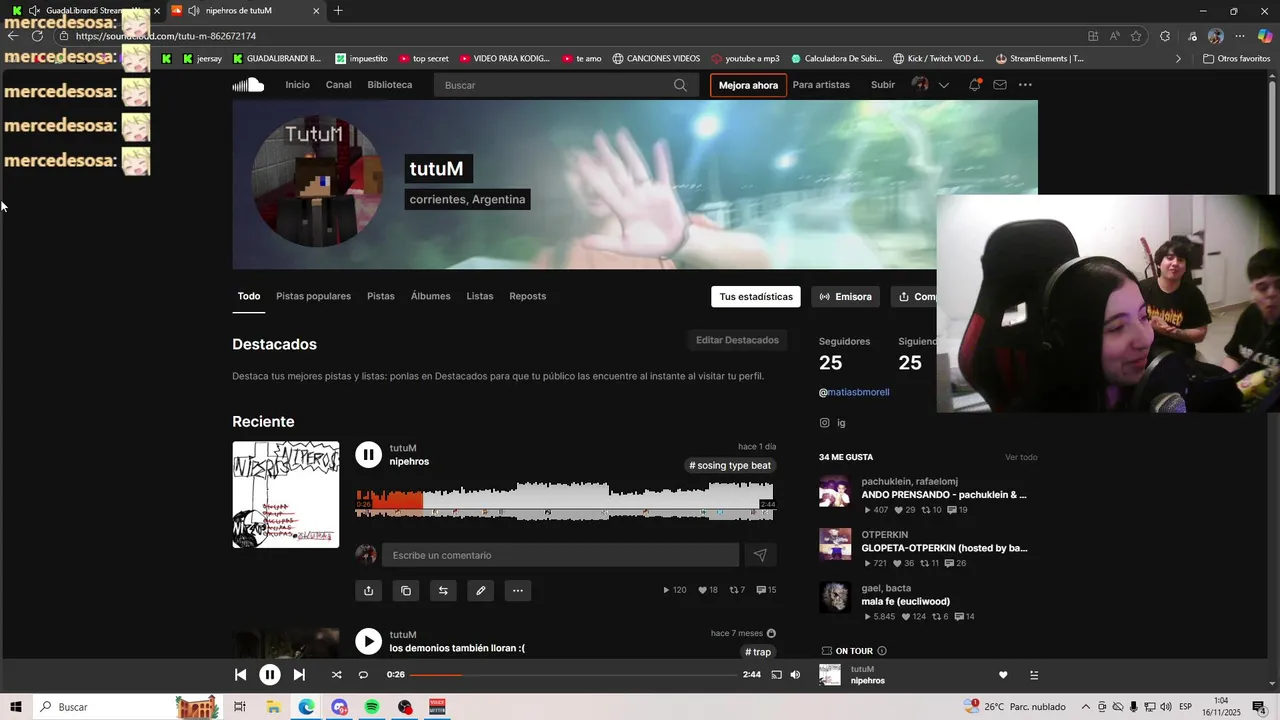Pause playback in the bottom player bar
Screen dimensions: 1280x720
[x=270, y=675]
